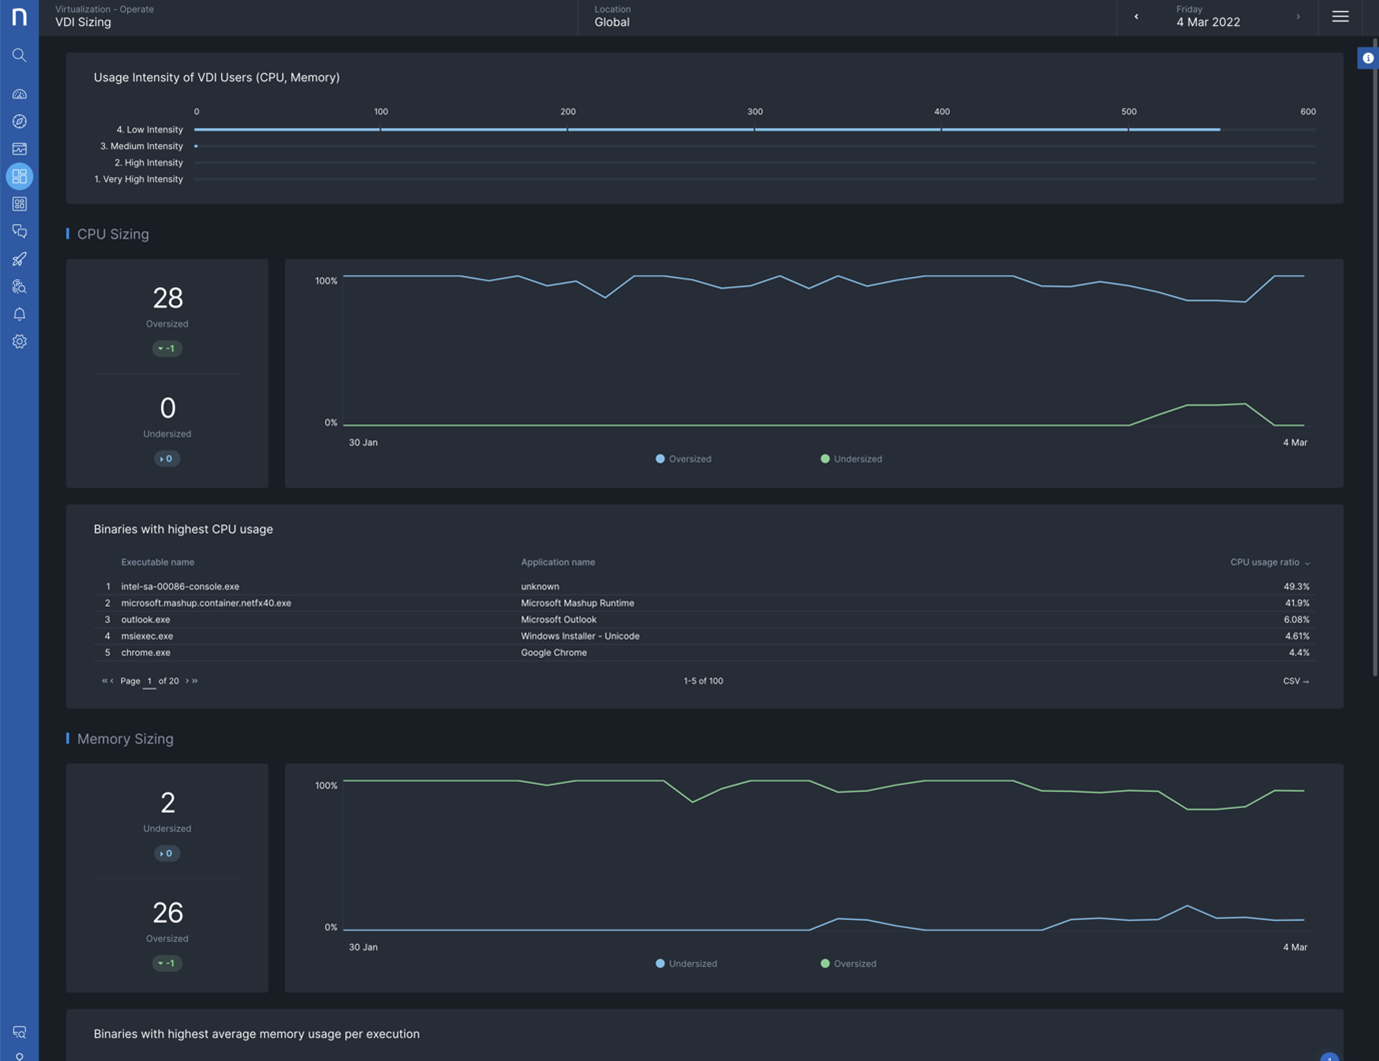Open the compass explore icon in sidebar

point(19,121)
